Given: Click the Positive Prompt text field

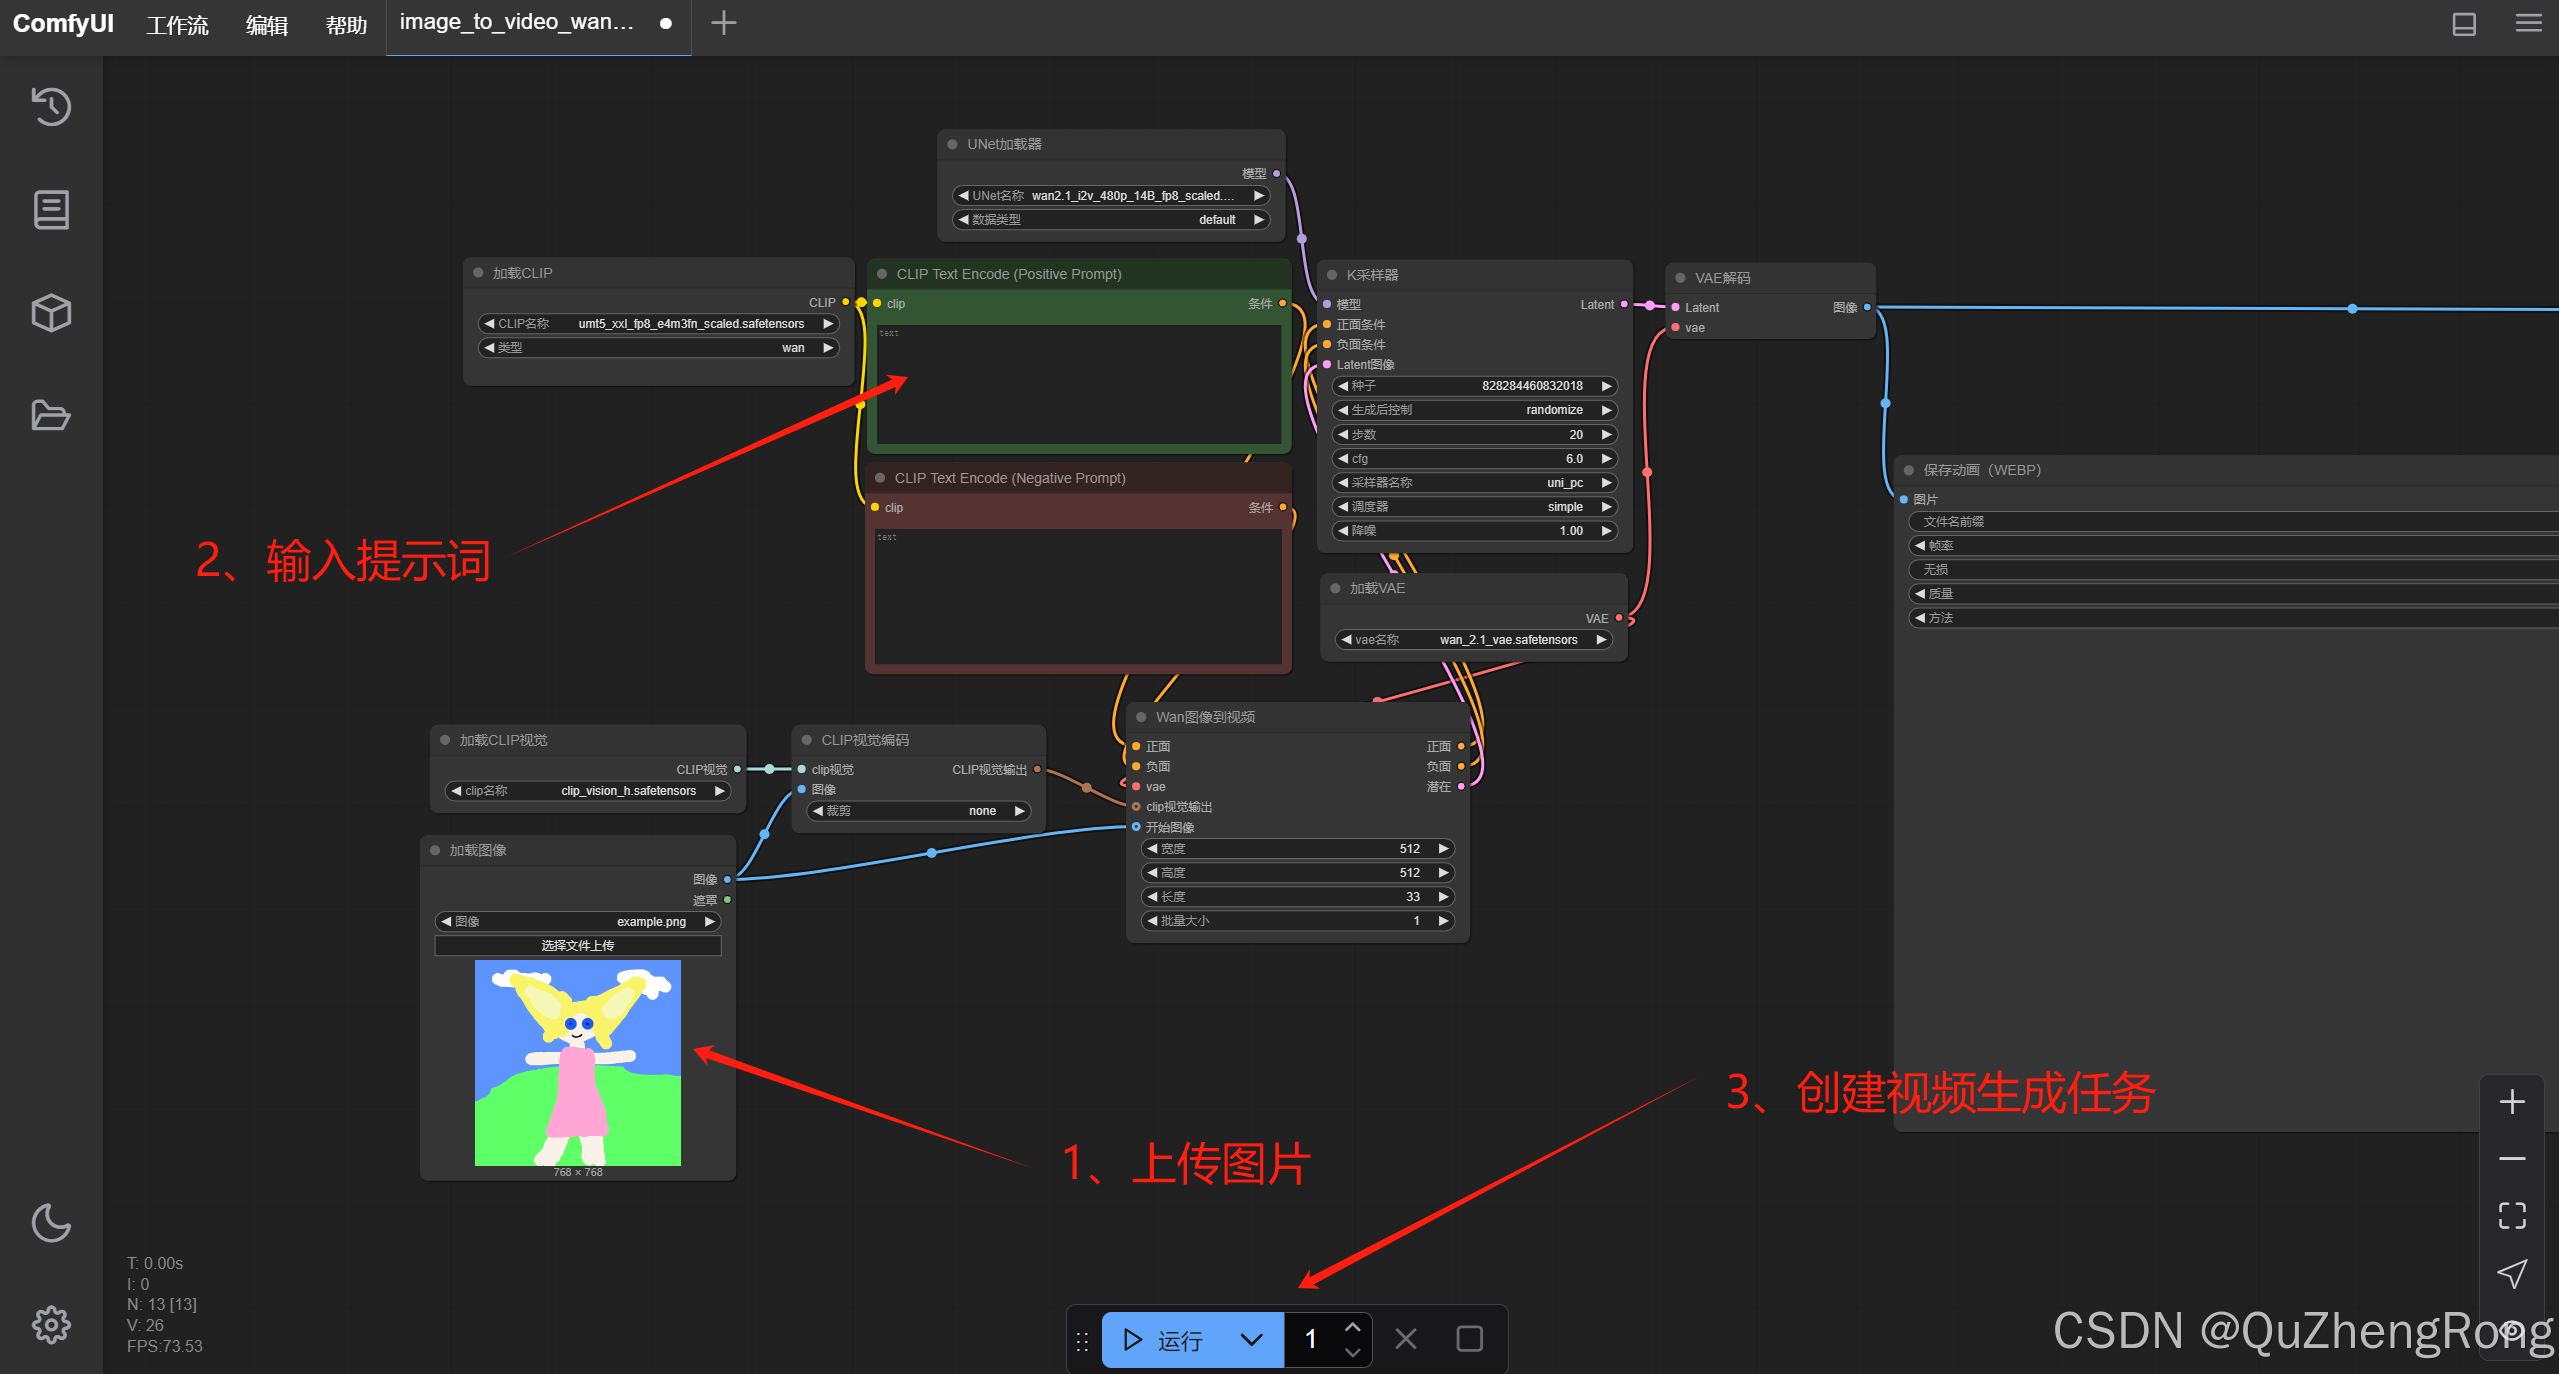Looking at the screenshot, I should pyautogui.click(x=1078, y=383).
